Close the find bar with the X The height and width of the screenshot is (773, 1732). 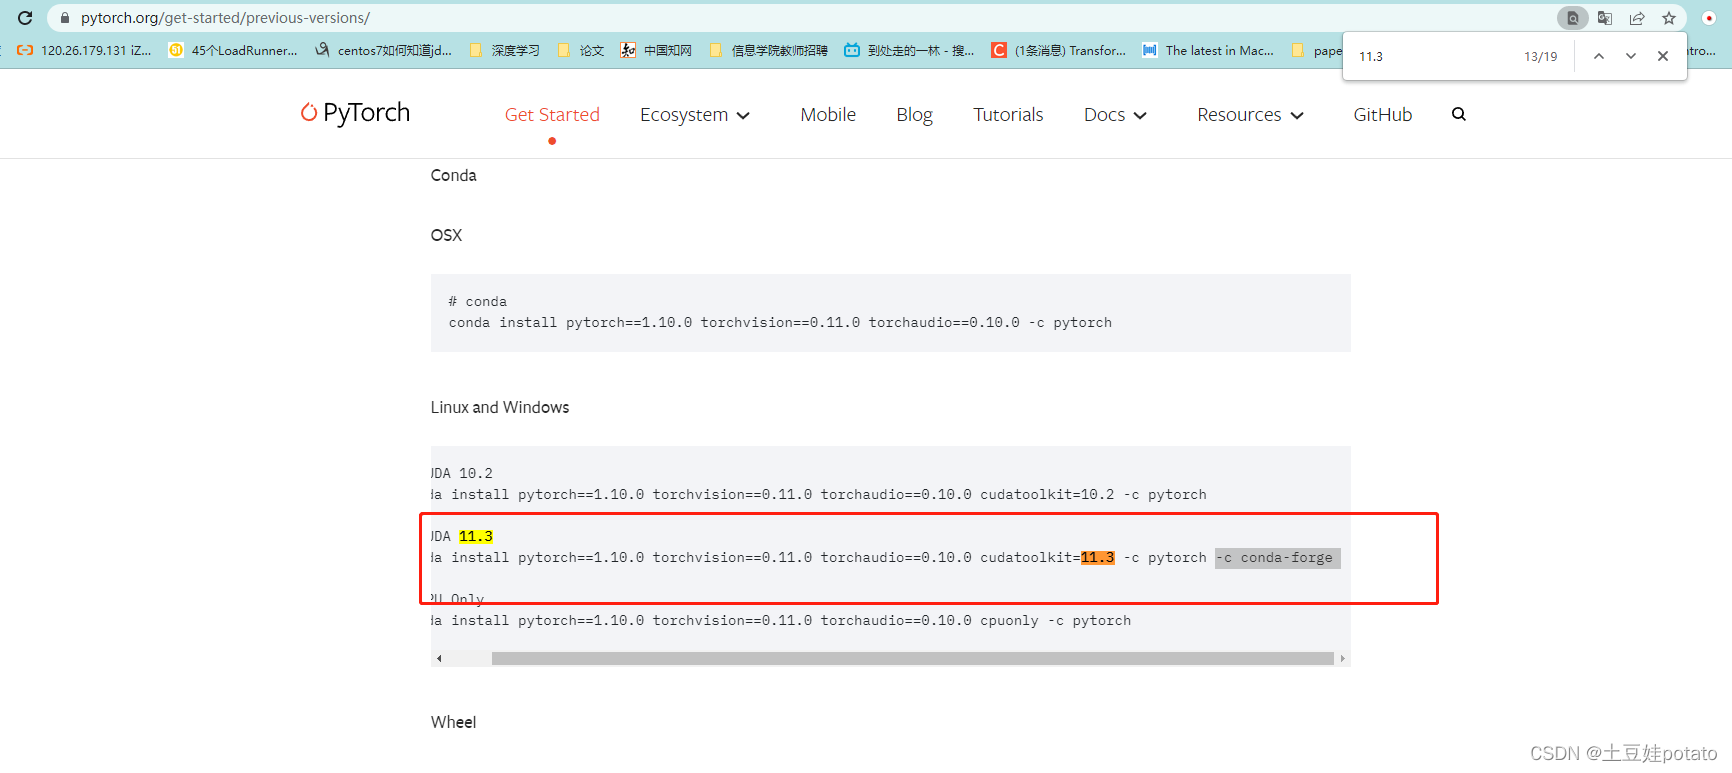pyautogui.click(x=1663, y=56)
